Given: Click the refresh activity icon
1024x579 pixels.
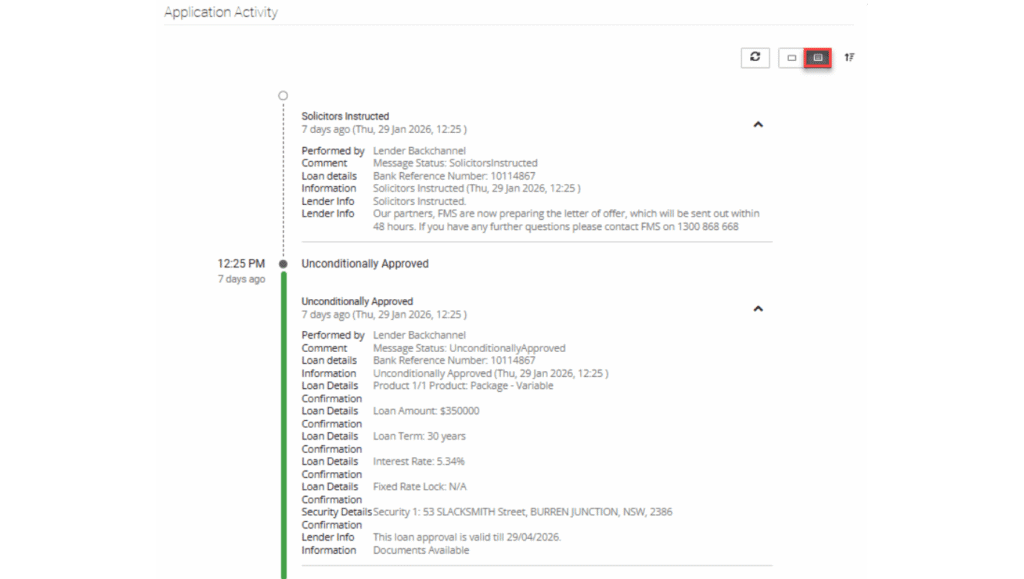Looking at the screenshot, I should pyautogui.click(x=755, y=57).
